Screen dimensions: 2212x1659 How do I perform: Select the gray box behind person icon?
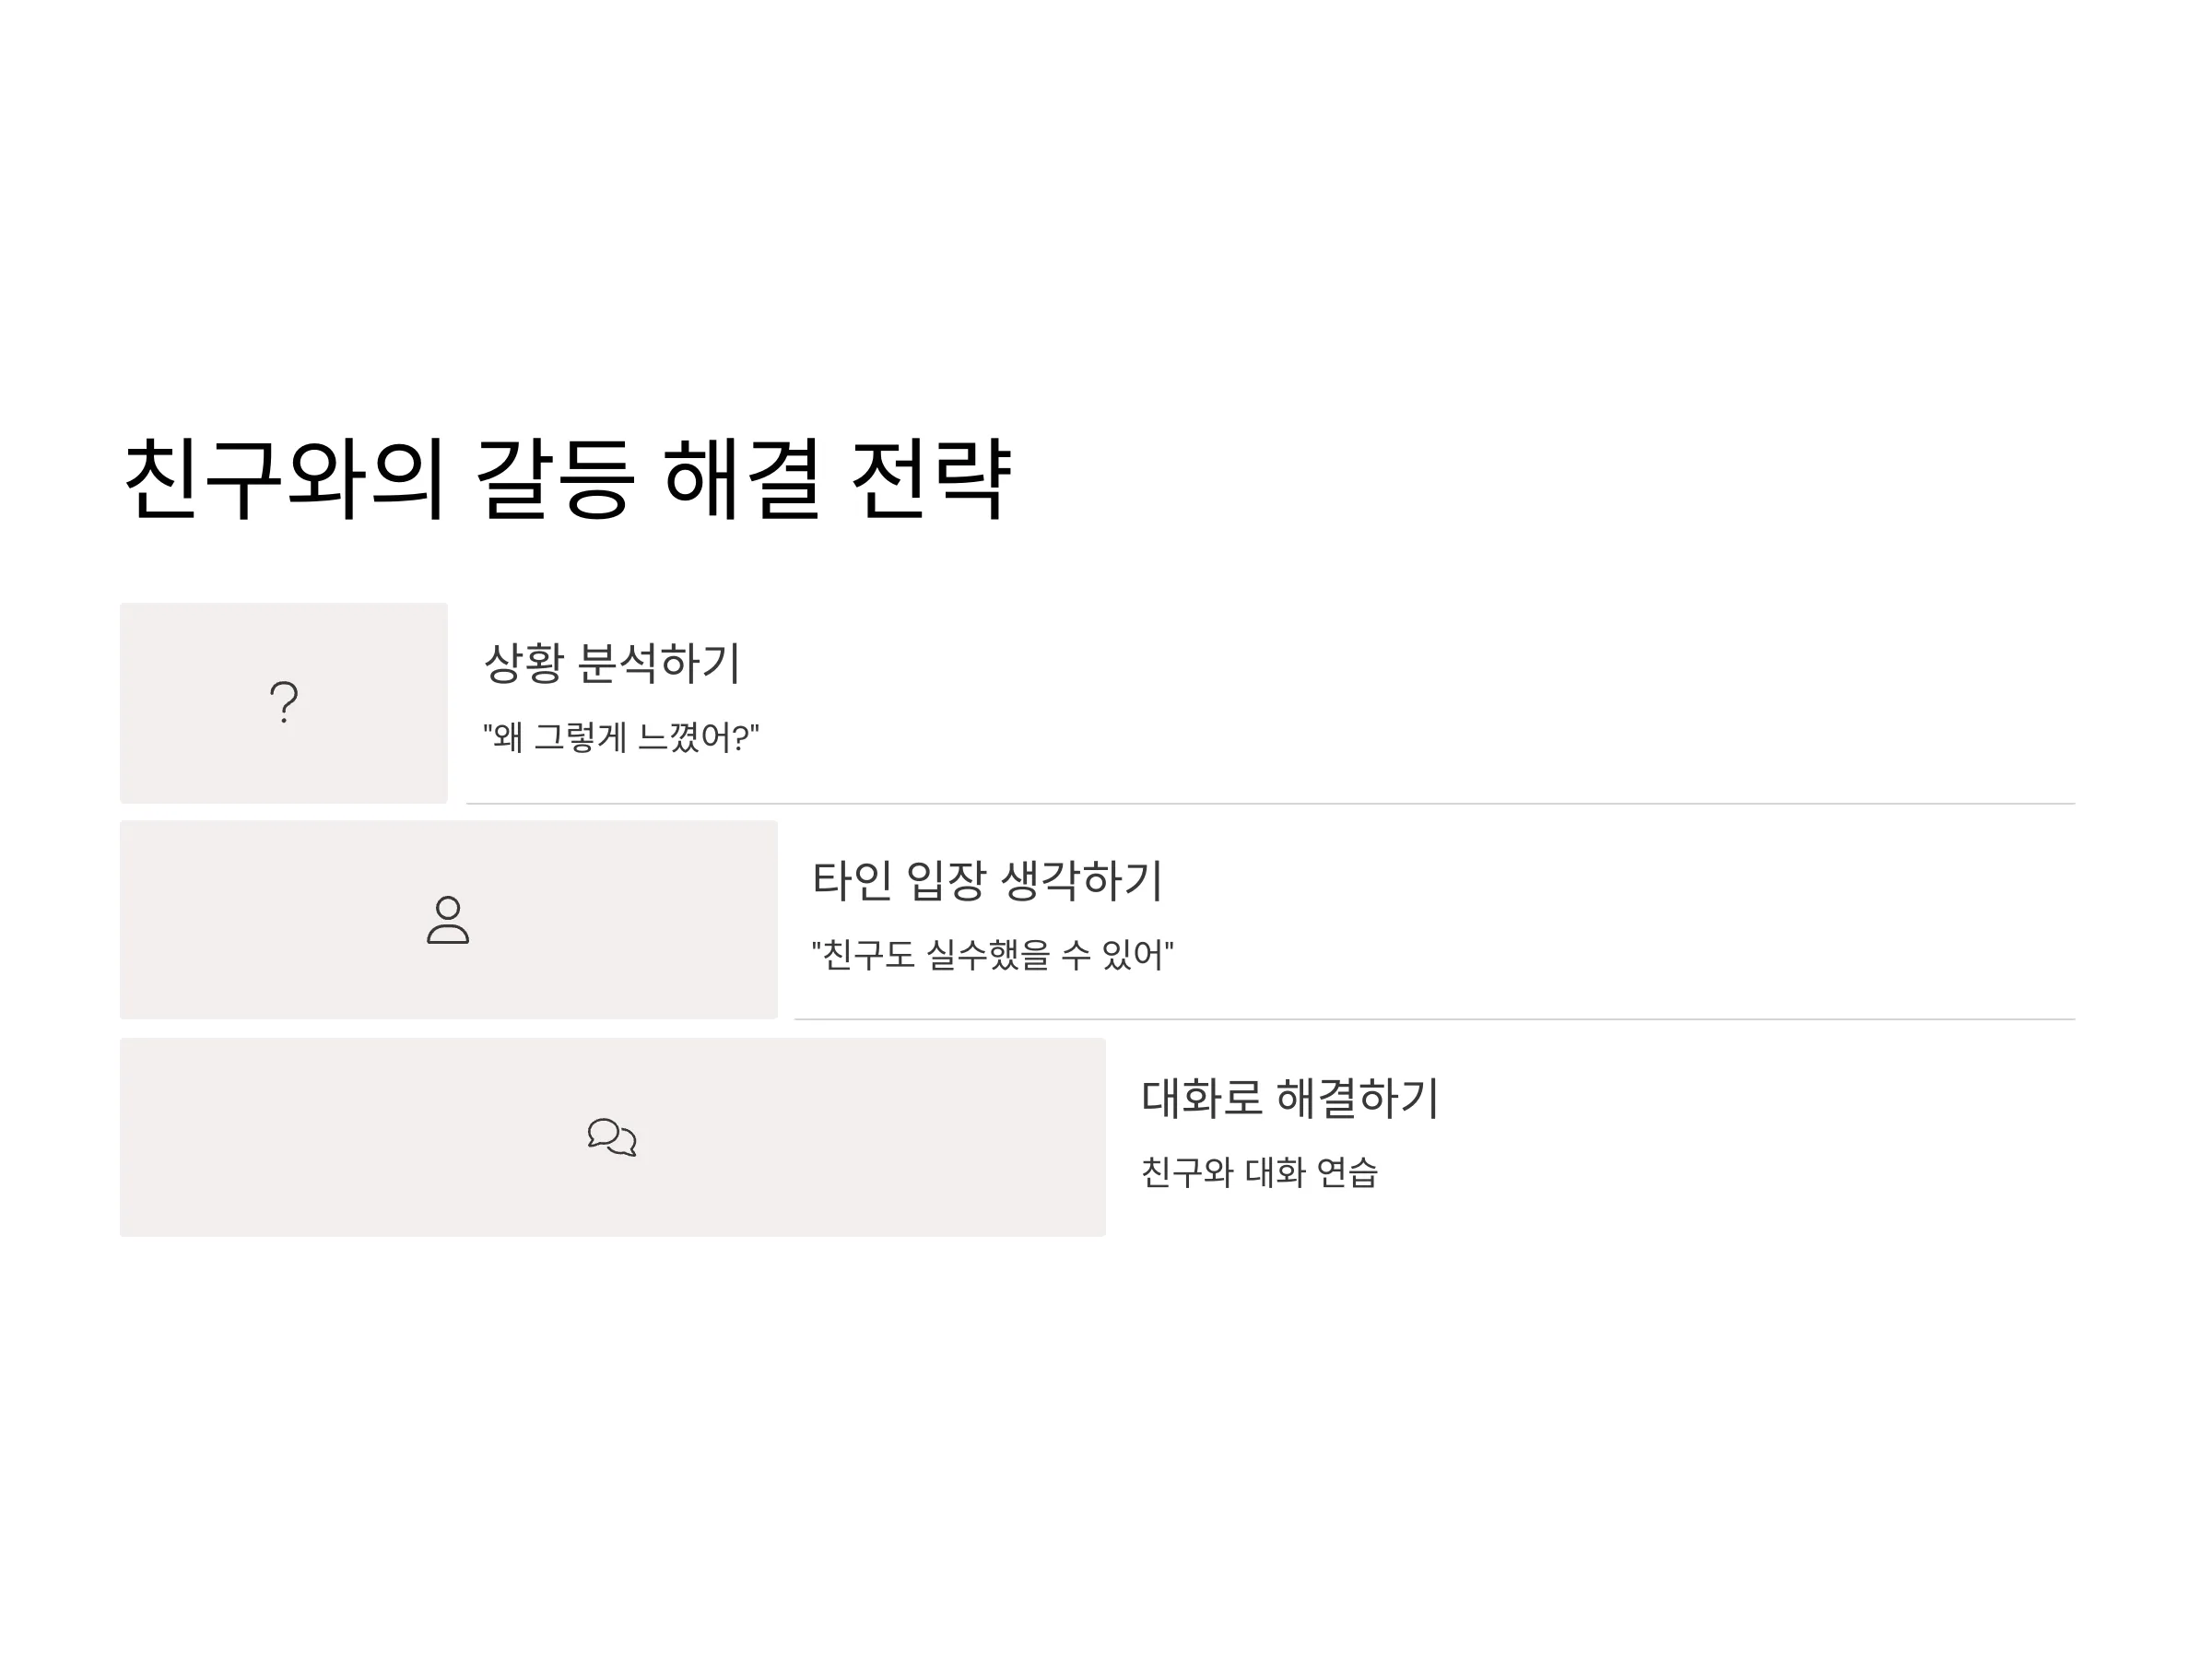click(x=449, y=920)
